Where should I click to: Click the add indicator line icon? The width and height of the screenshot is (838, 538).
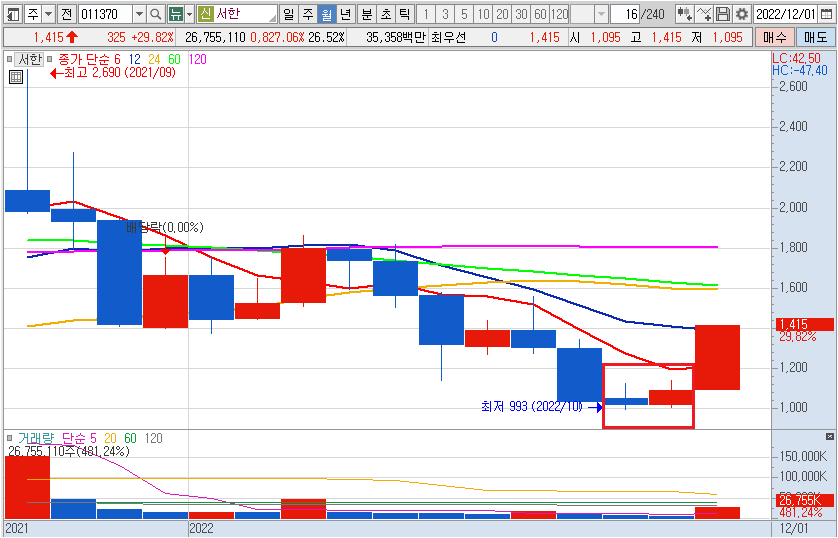click(x=704, y=14)
